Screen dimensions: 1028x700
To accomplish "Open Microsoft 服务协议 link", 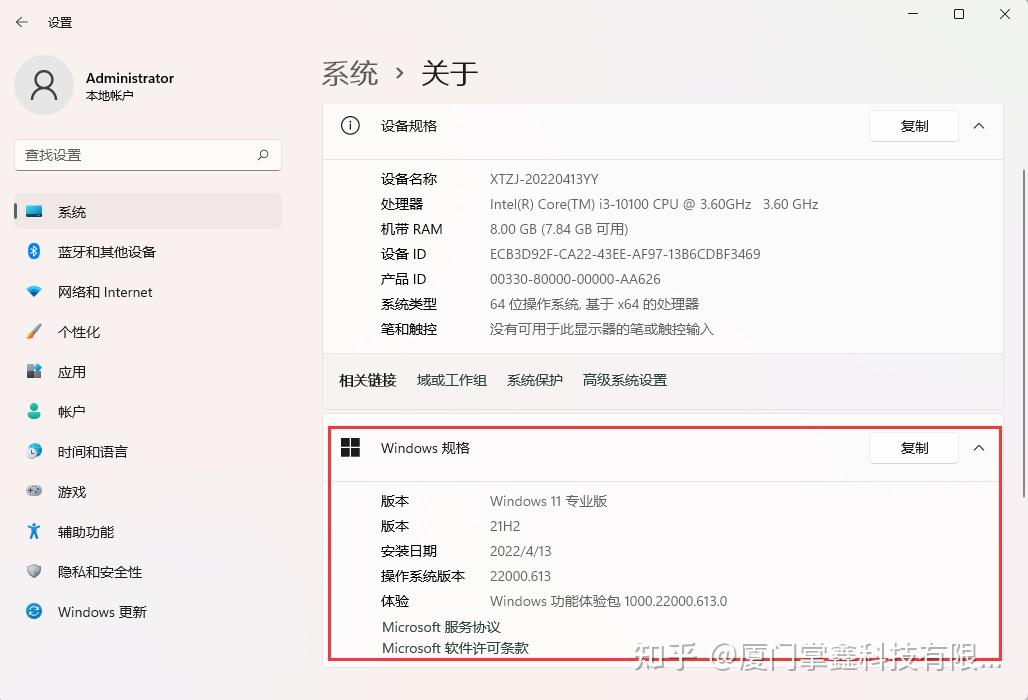I will click(441, 627).
